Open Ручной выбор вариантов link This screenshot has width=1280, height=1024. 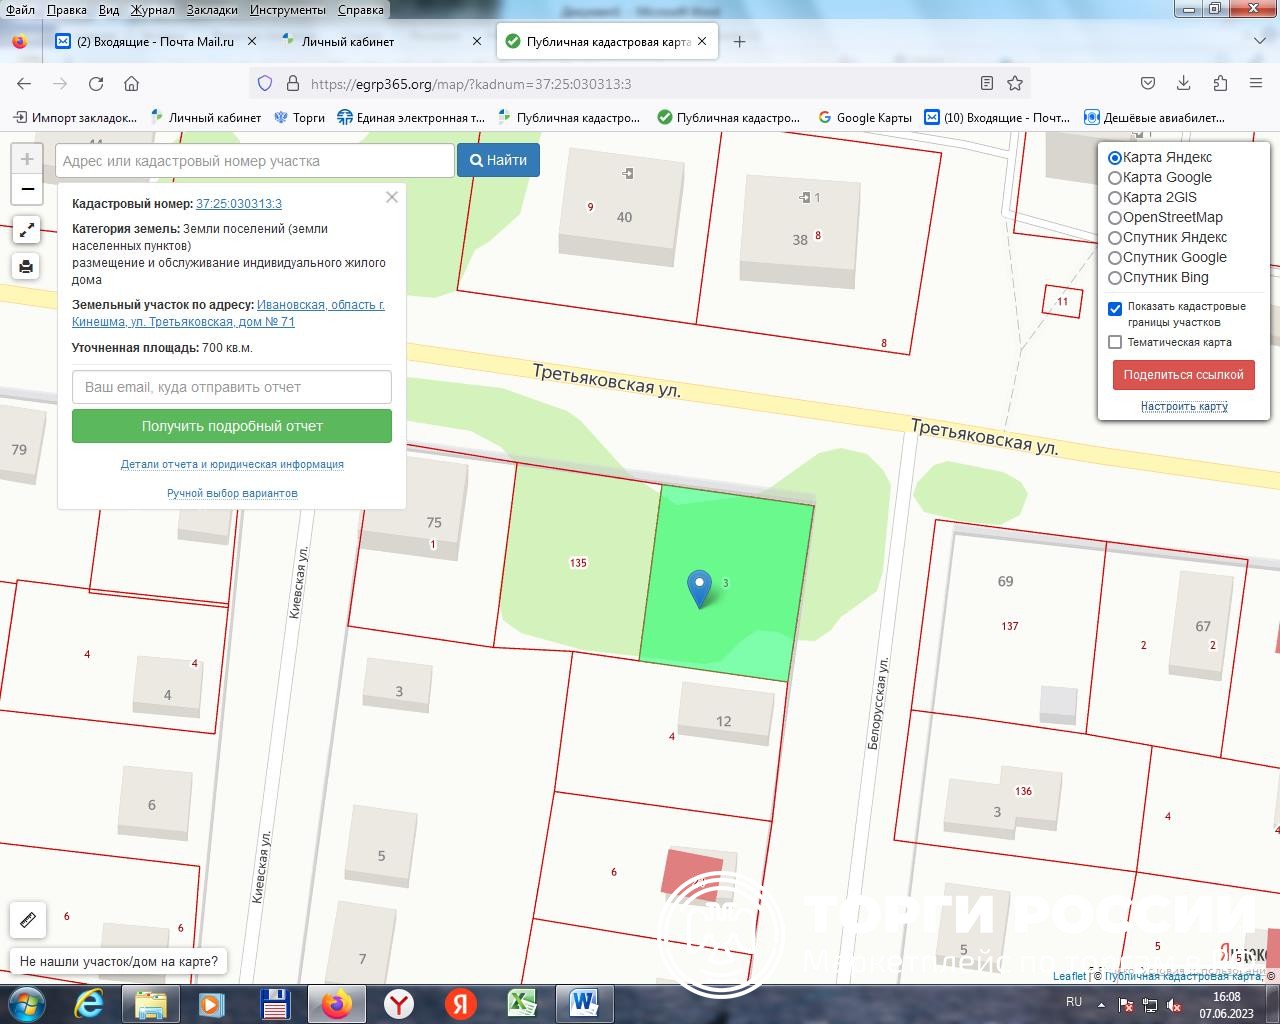232,493
